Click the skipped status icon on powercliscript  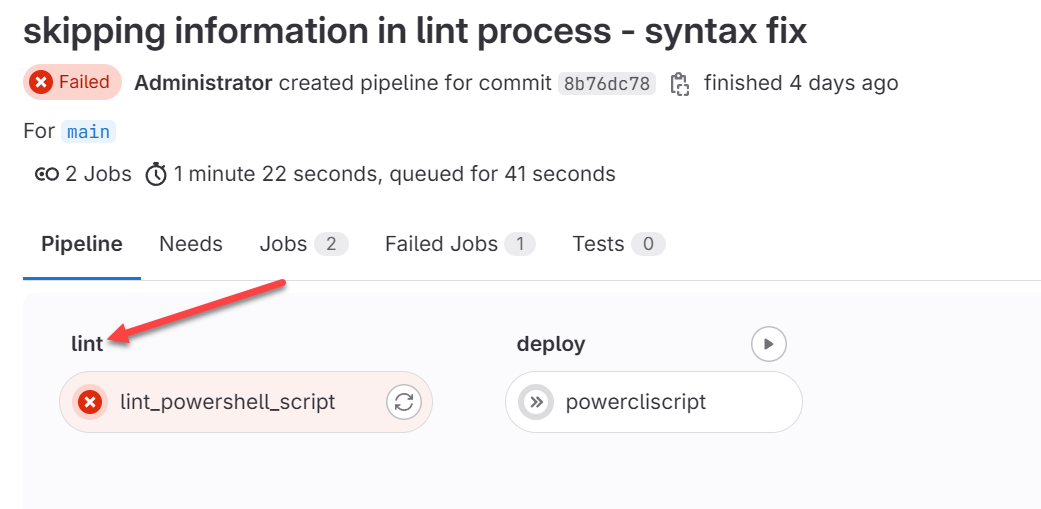(536, 402)
